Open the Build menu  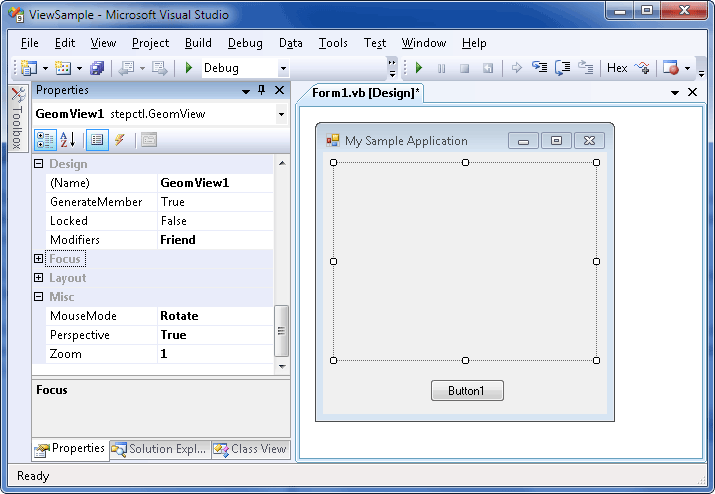click(198, 43)
